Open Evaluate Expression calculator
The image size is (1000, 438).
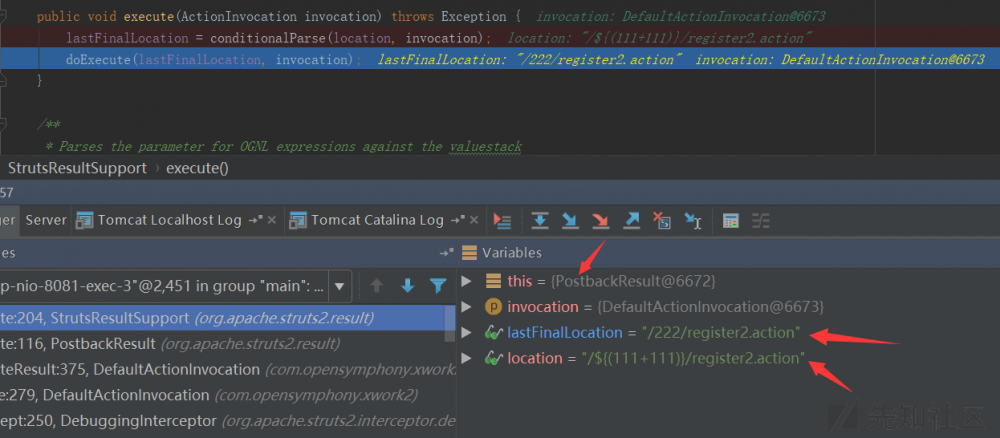pos(731,220)
